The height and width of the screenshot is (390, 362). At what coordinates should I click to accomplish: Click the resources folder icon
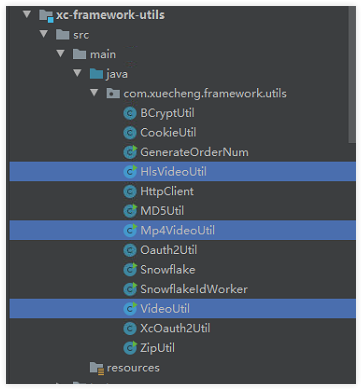97,368
